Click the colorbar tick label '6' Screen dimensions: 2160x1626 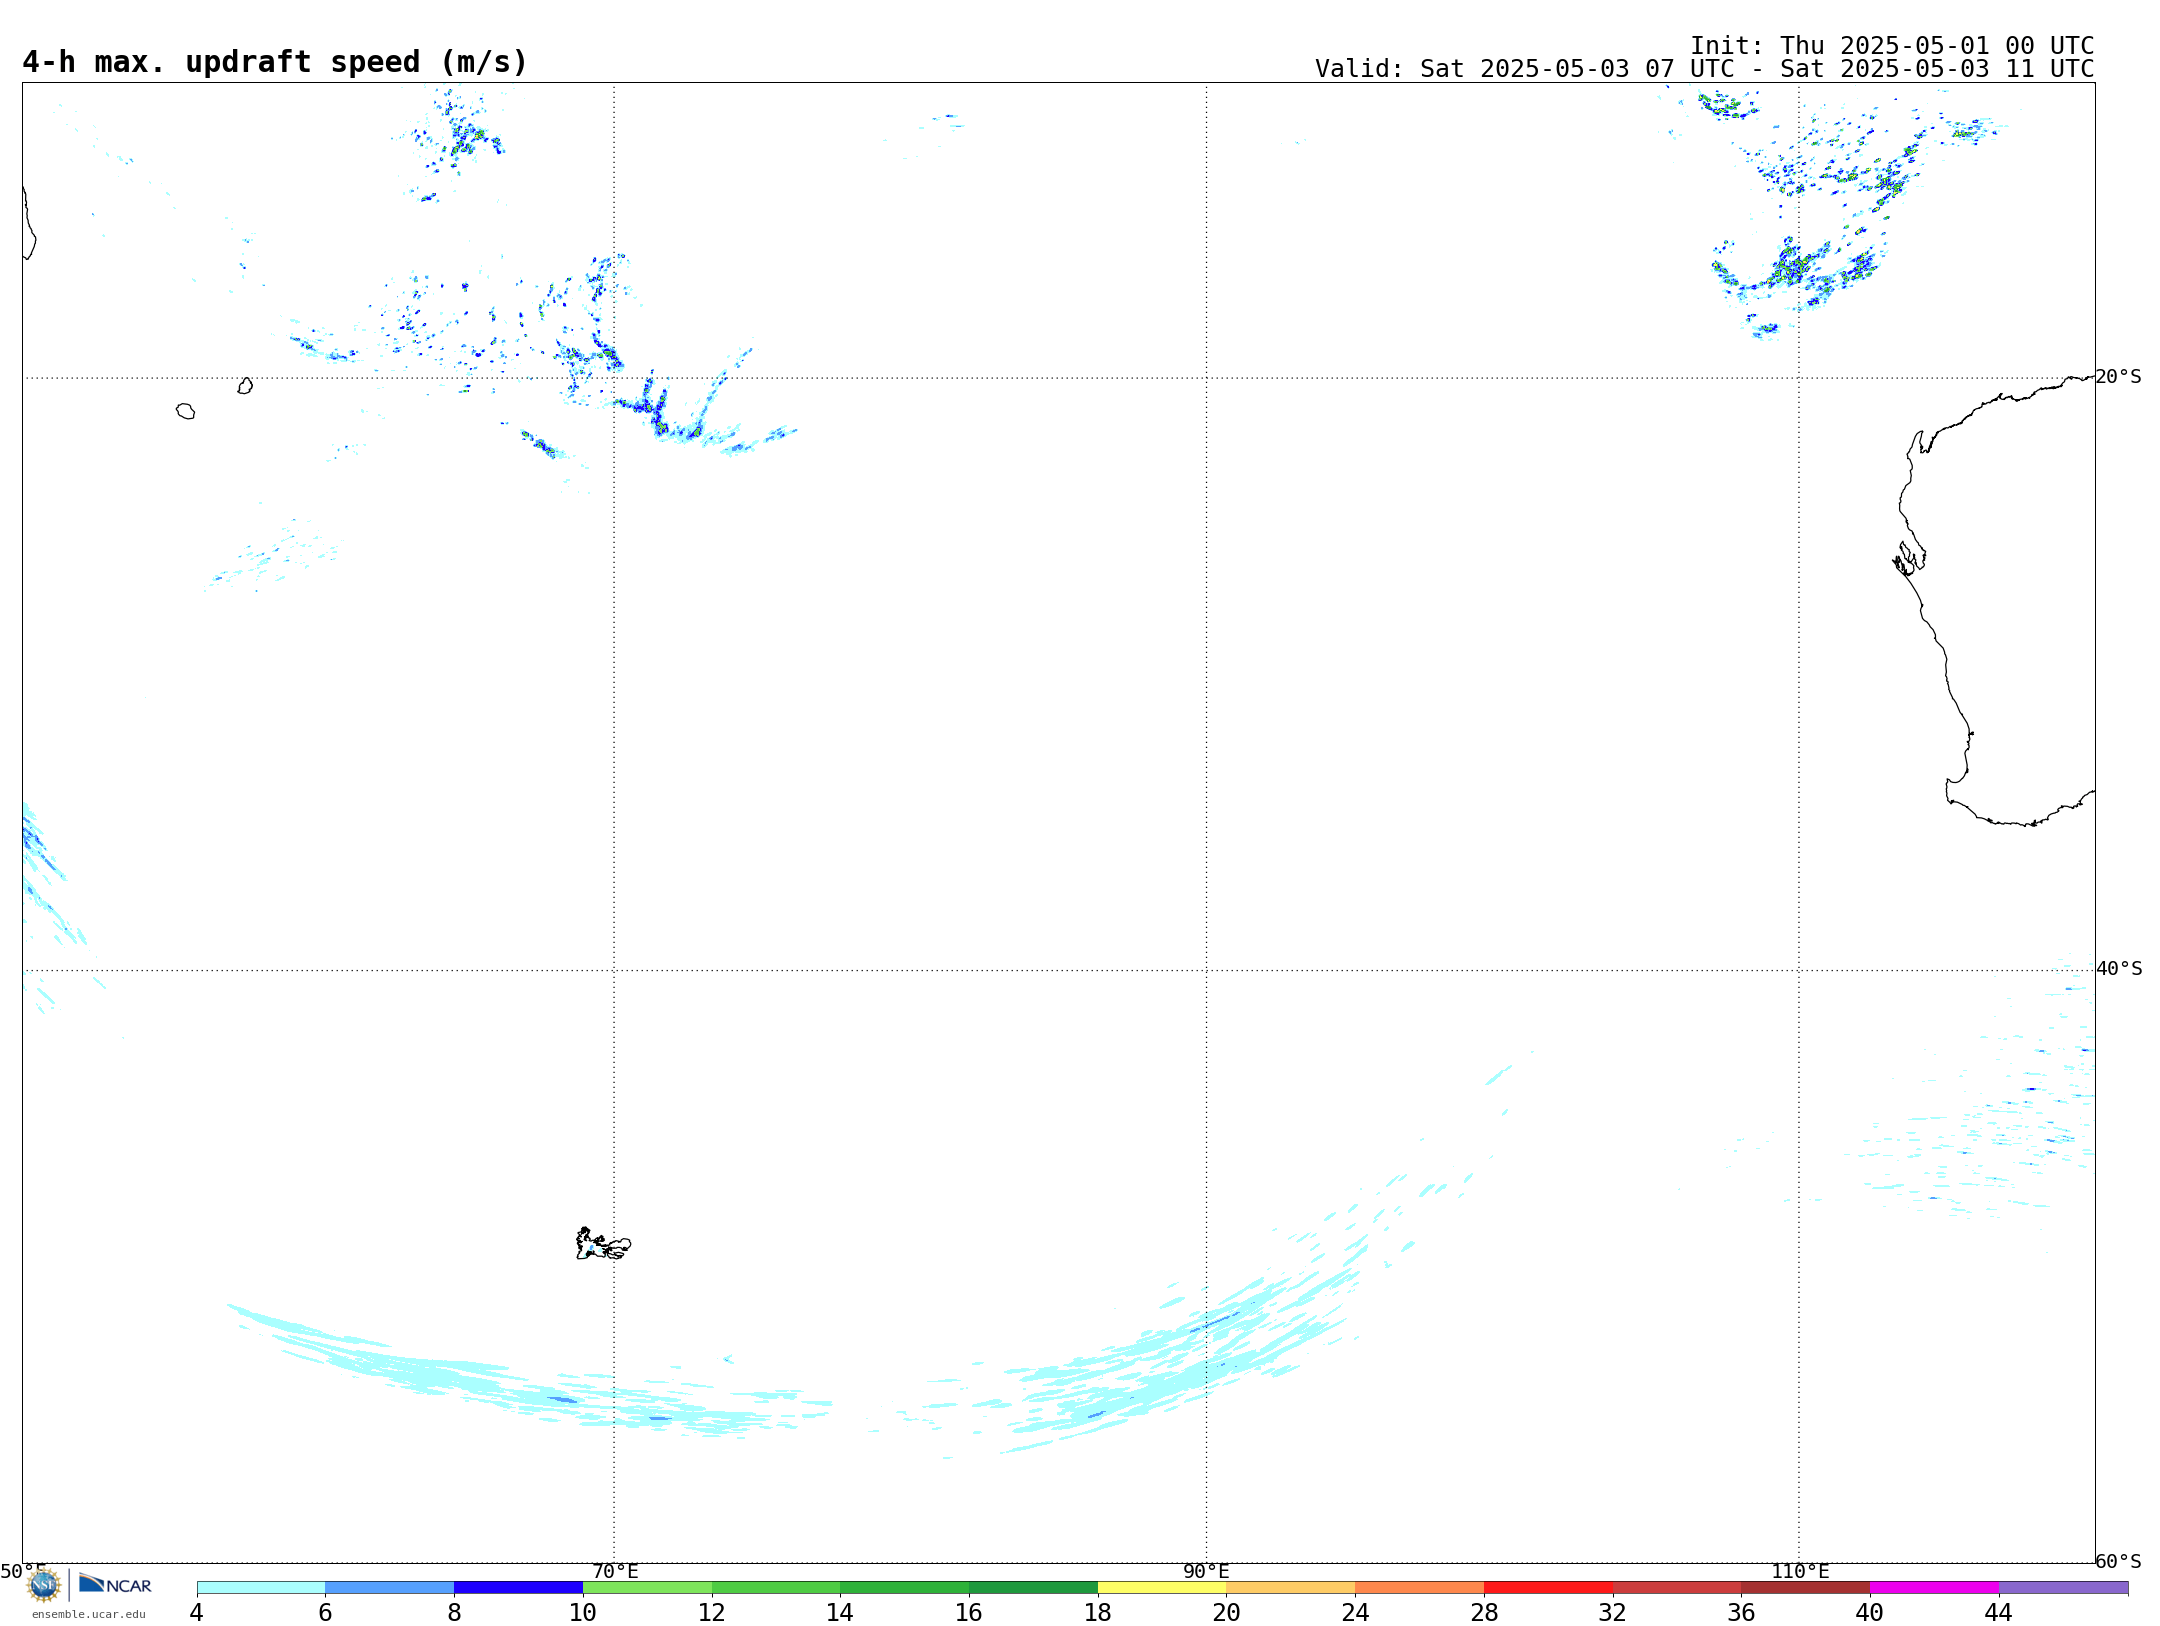[325, 1612]
